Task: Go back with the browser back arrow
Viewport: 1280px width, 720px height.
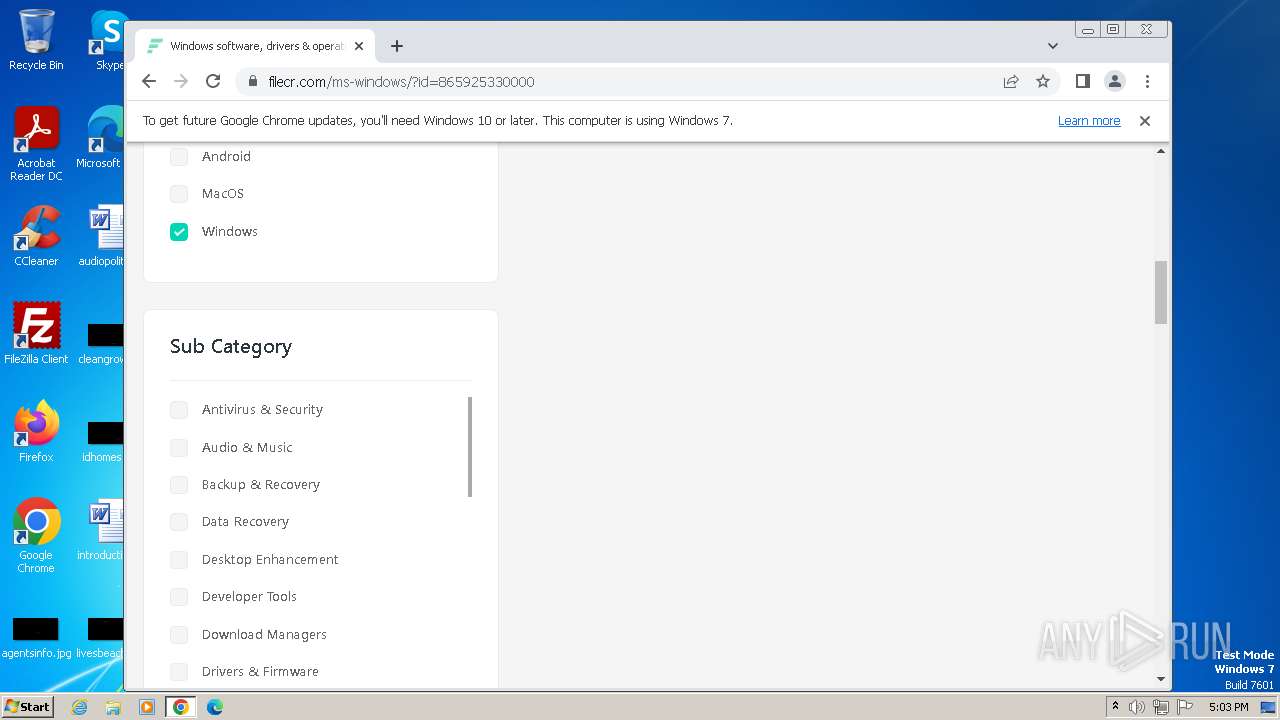Action: pyautogui.click(x=149, y=82)
